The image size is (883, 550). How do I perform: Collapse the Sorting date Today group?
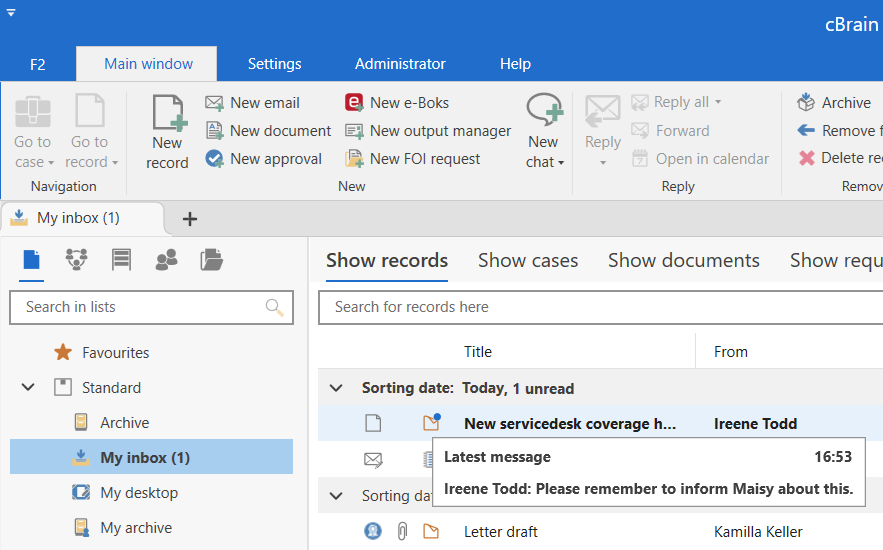coord(336,388)
